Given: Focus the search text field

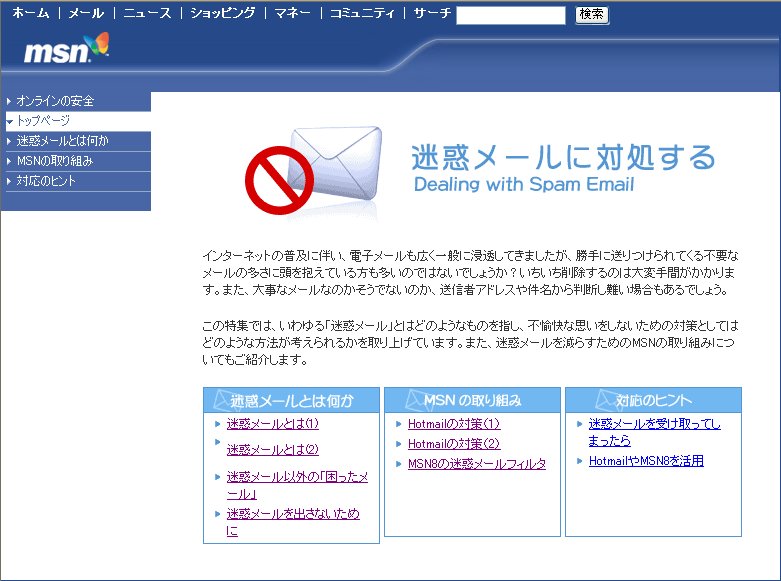Looking at the screenshot, I should tap(511, 15).
